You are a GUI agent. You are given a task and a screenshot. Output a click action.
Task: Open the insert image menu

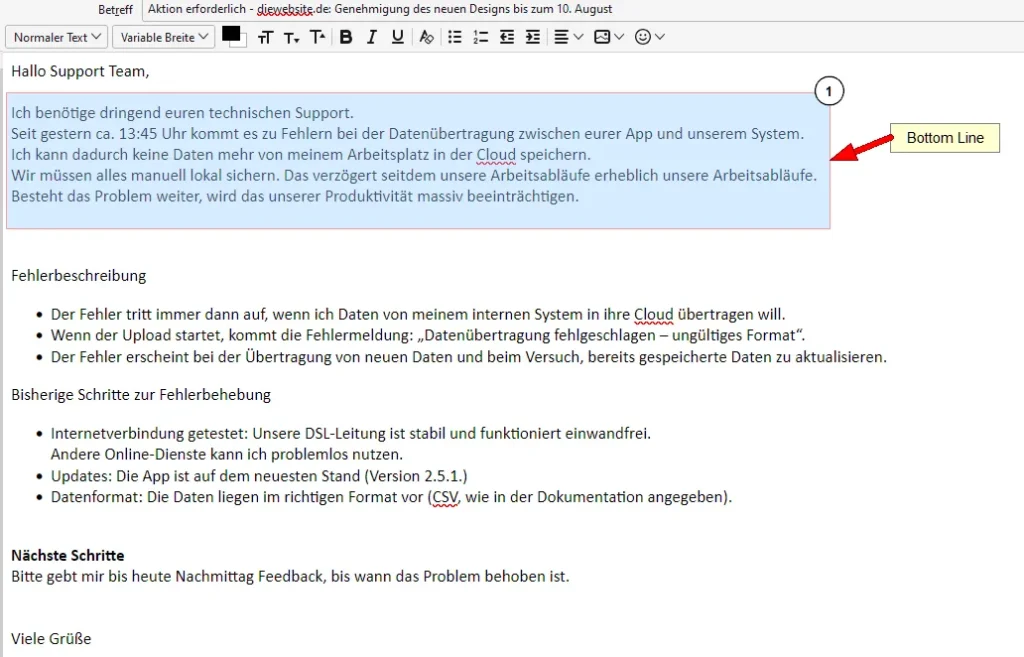pyautogui.click(x=604, y=37)
